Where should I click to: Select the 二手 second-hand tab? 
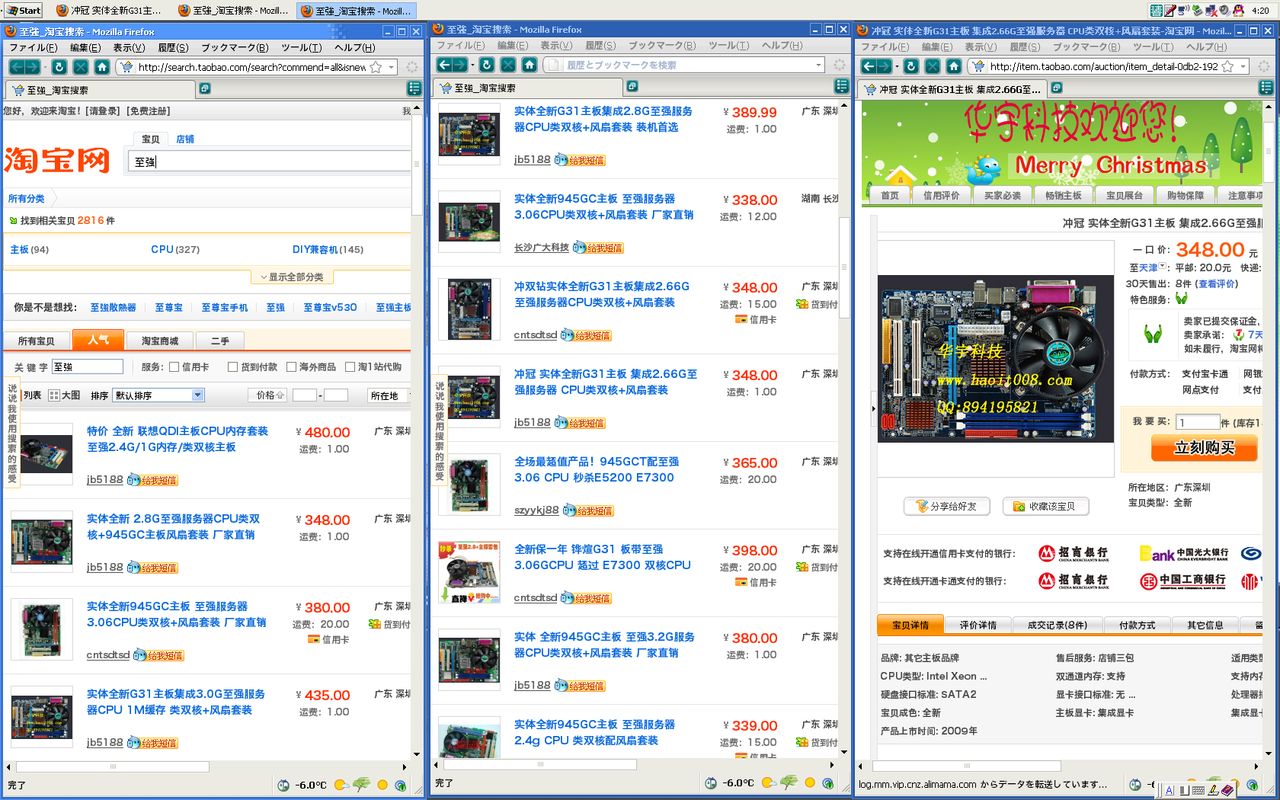coord(219,341)
